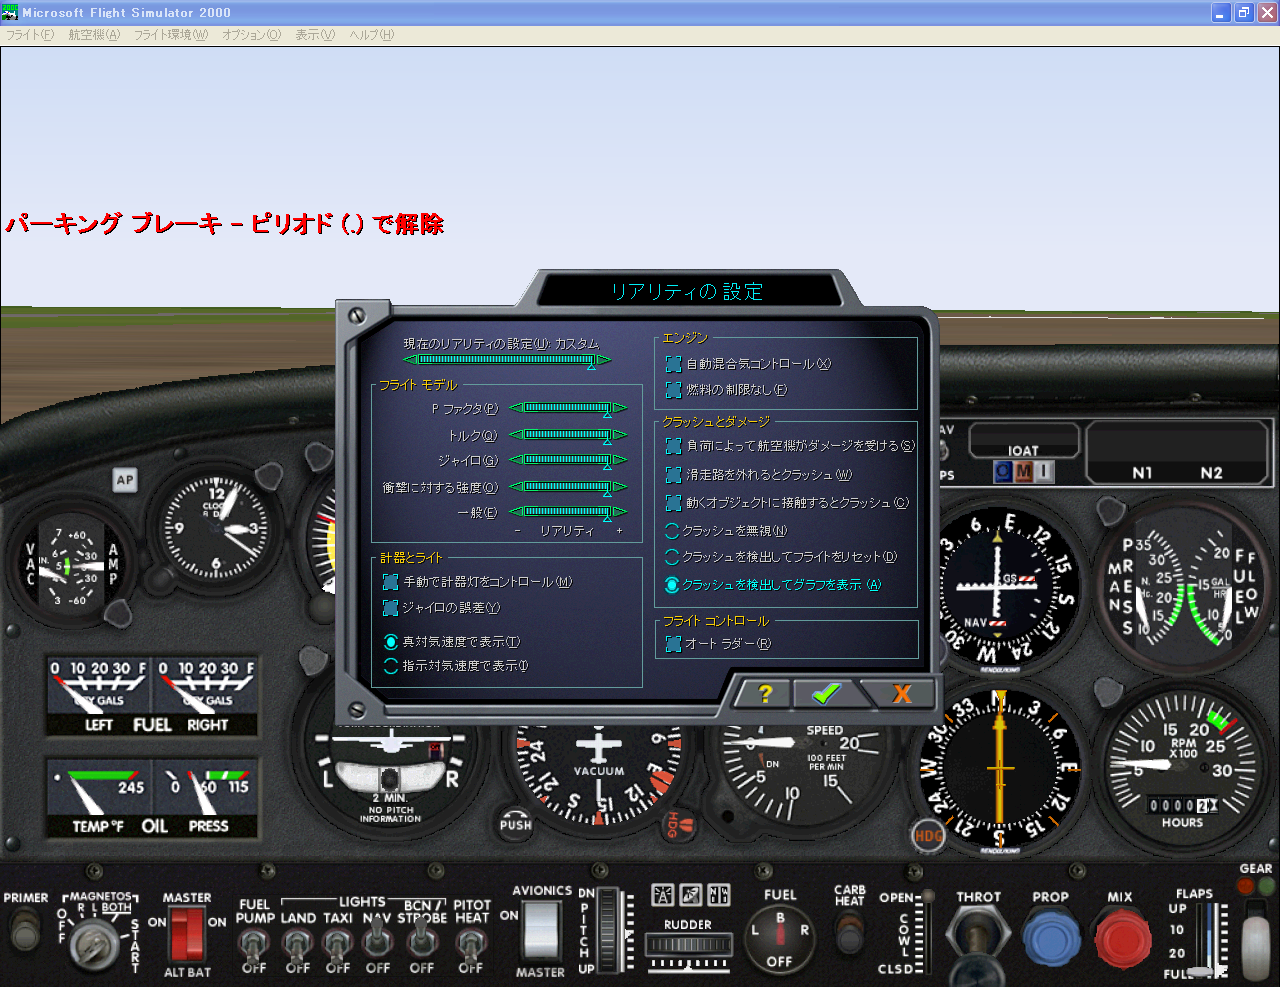
Task: Click the leftmost panel icon above RUDDER
Action: tap(662, 895)
